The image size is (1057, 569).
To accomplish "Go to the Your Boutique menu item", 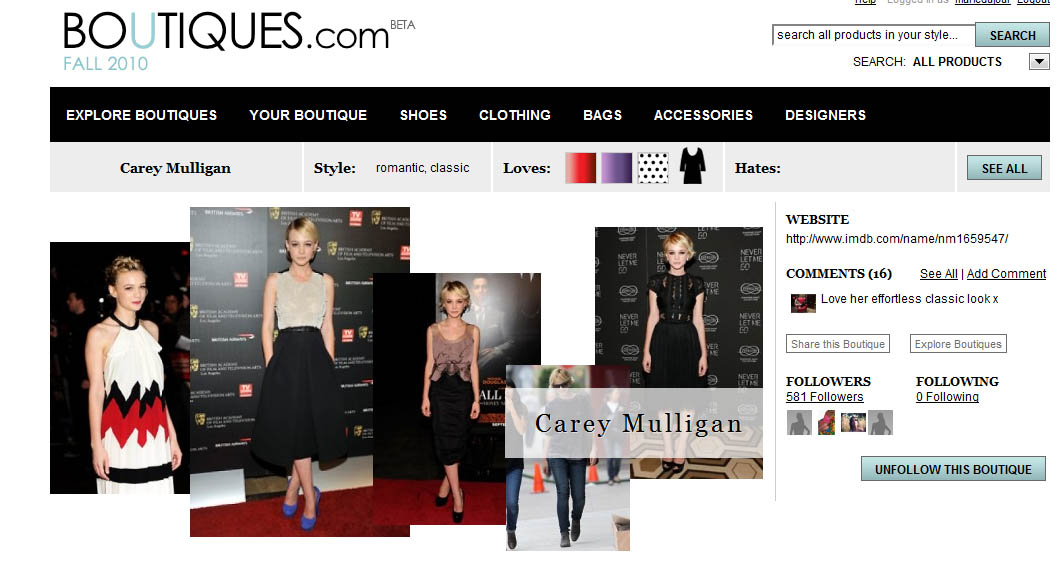I will [x=308, y=115].
